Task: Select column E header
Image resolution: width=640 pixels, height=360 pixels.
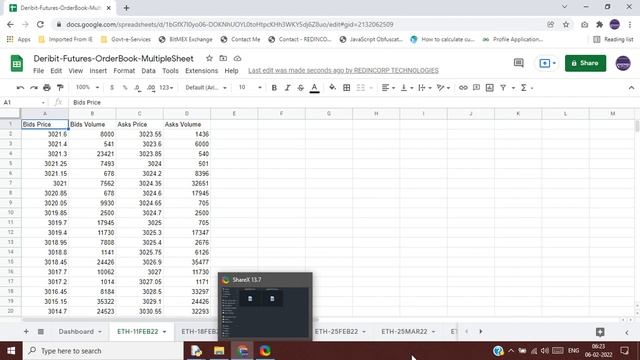Action: (x=234, y=113)
